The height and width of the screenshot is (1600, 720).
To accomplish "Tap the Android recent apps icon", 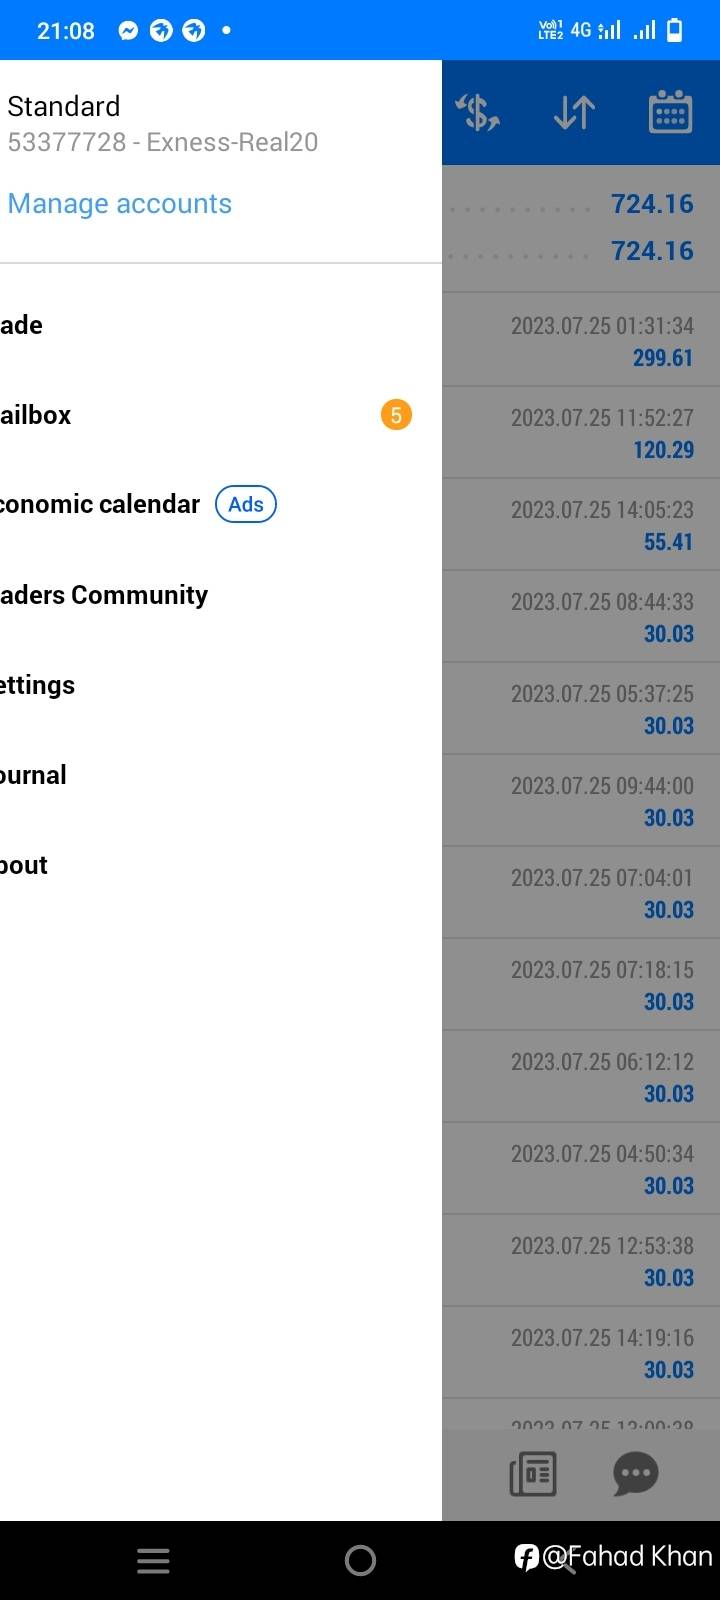I will pos(153,1561).
